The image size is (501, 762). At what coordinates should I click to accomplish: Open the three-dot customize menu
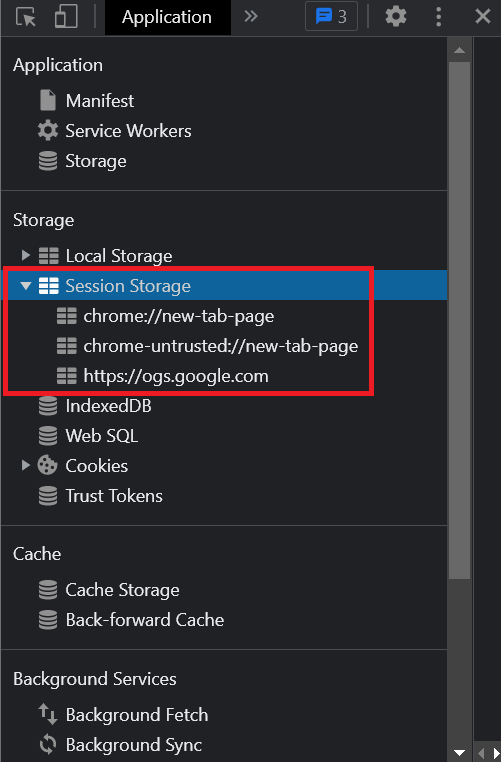(x=438, y=17)
